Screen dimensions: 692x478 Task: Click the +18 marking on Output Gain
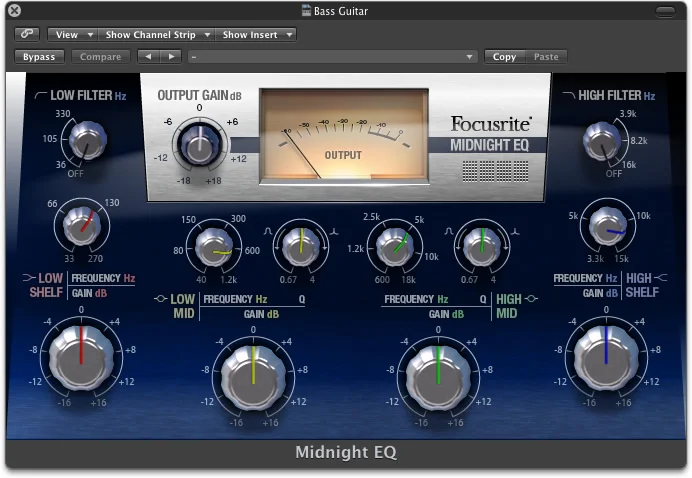coord(214,181)
